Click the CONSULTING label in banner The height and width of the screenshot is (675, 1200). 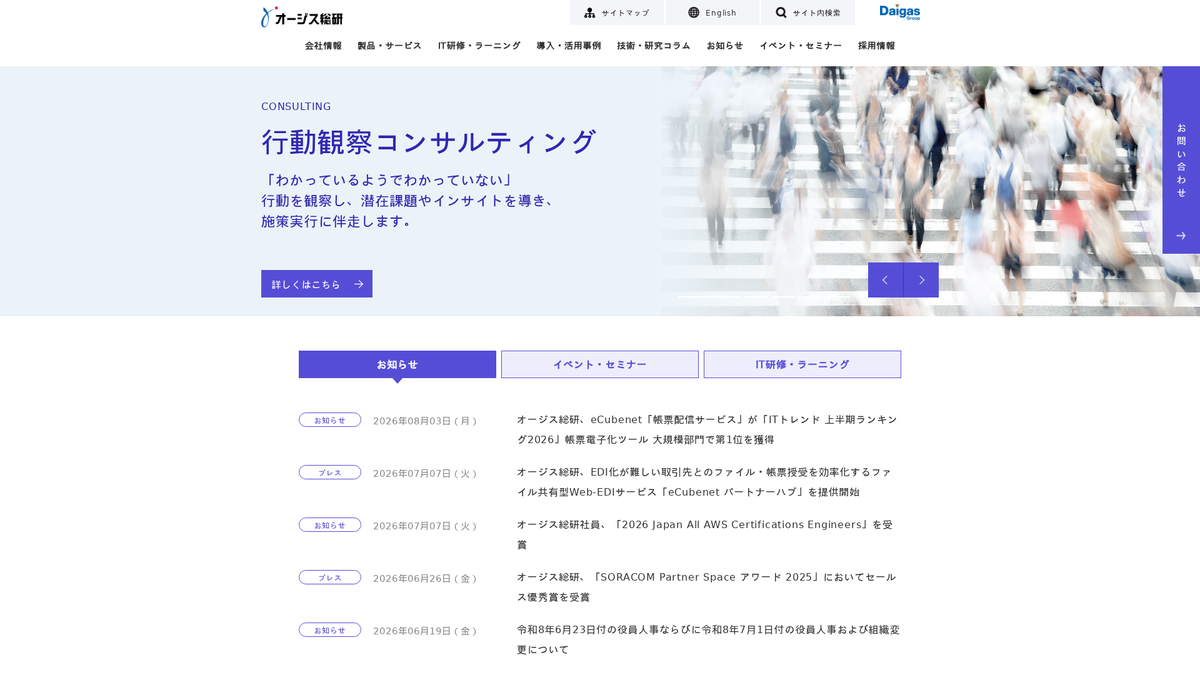point(296,106)
